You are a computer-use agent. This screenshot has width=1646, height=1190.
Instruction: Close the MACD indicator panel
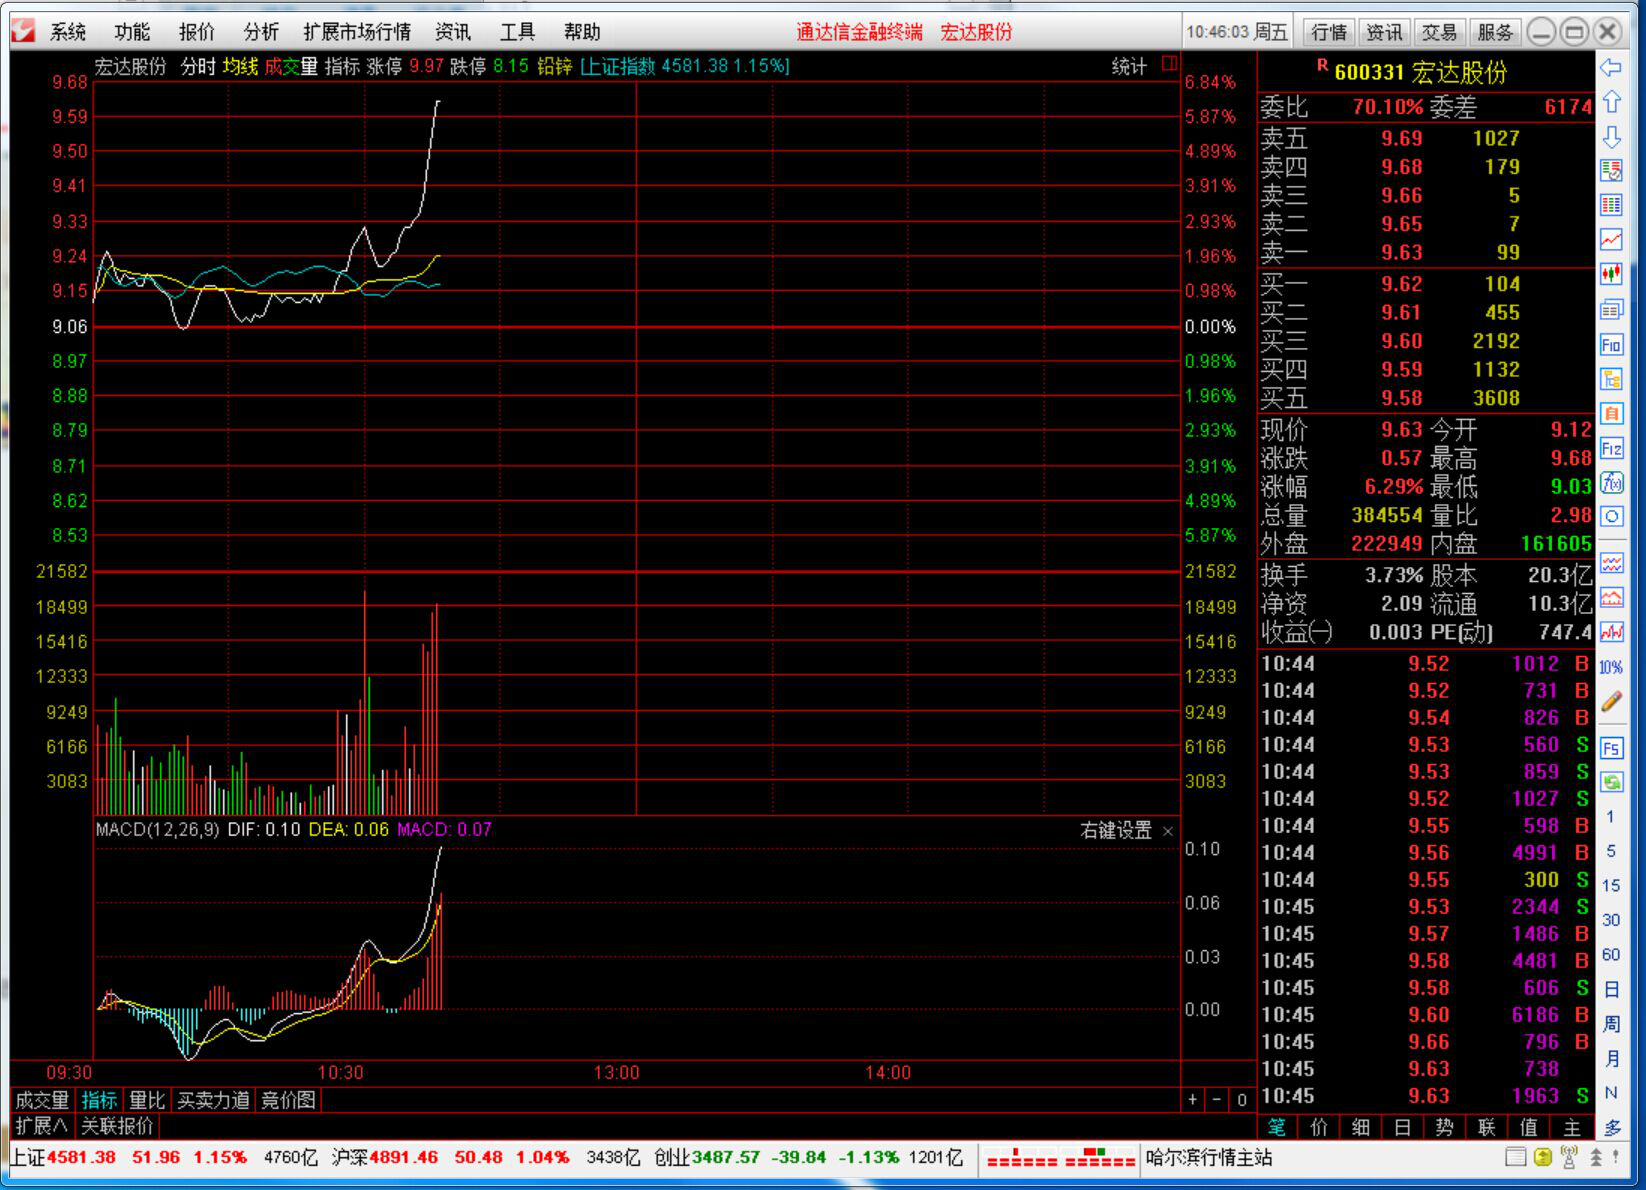(x=1167, y=831)
